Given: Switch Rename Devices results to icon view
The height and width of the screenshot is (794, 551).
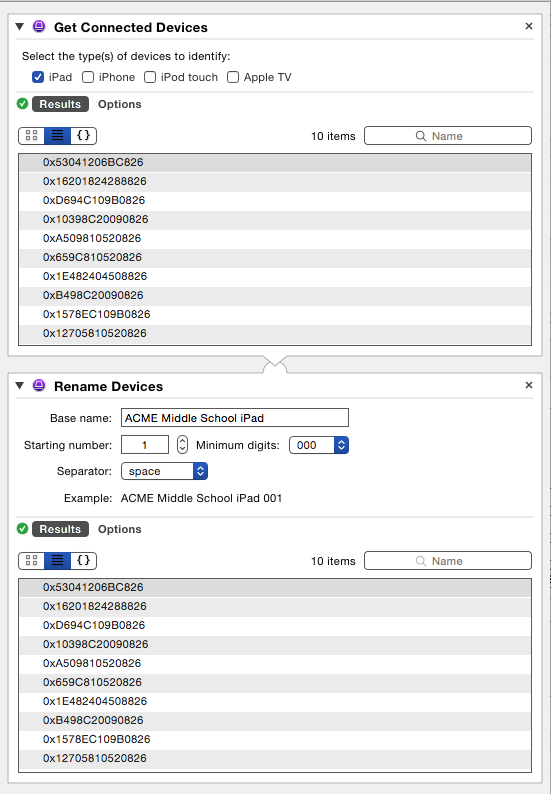Looking at the screenshot, I should pyautogui.click(x=31, y=561).
